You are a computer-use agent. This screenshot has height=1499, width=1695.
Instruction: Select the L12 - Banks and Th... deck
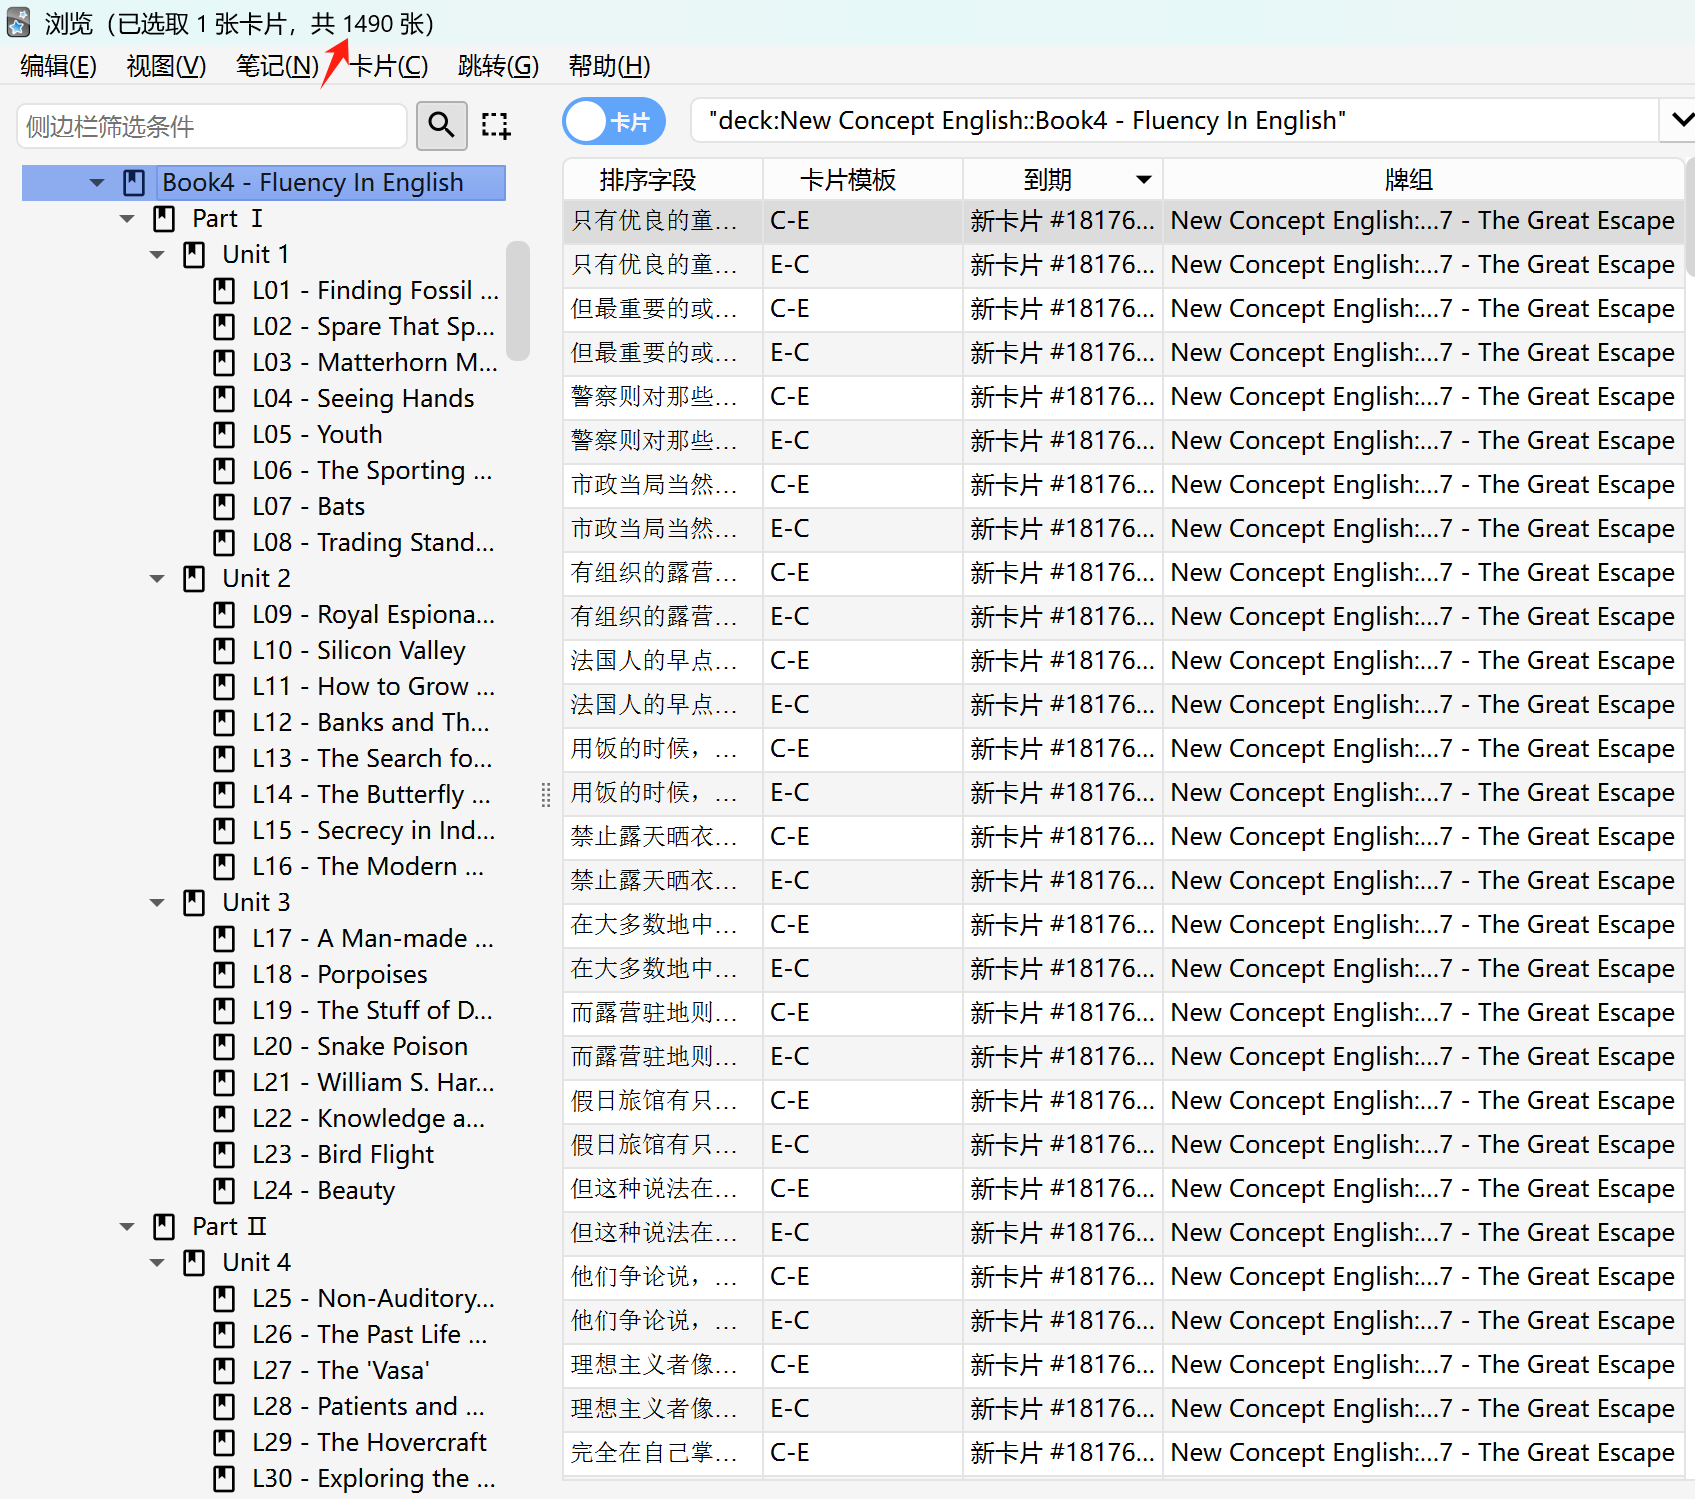click(x=371, y=722)
